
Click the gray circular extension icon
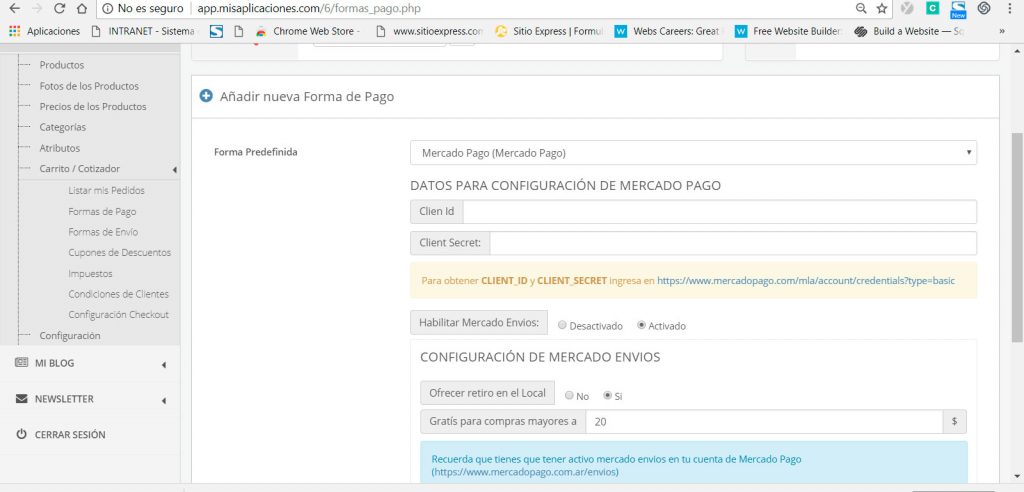907,8
